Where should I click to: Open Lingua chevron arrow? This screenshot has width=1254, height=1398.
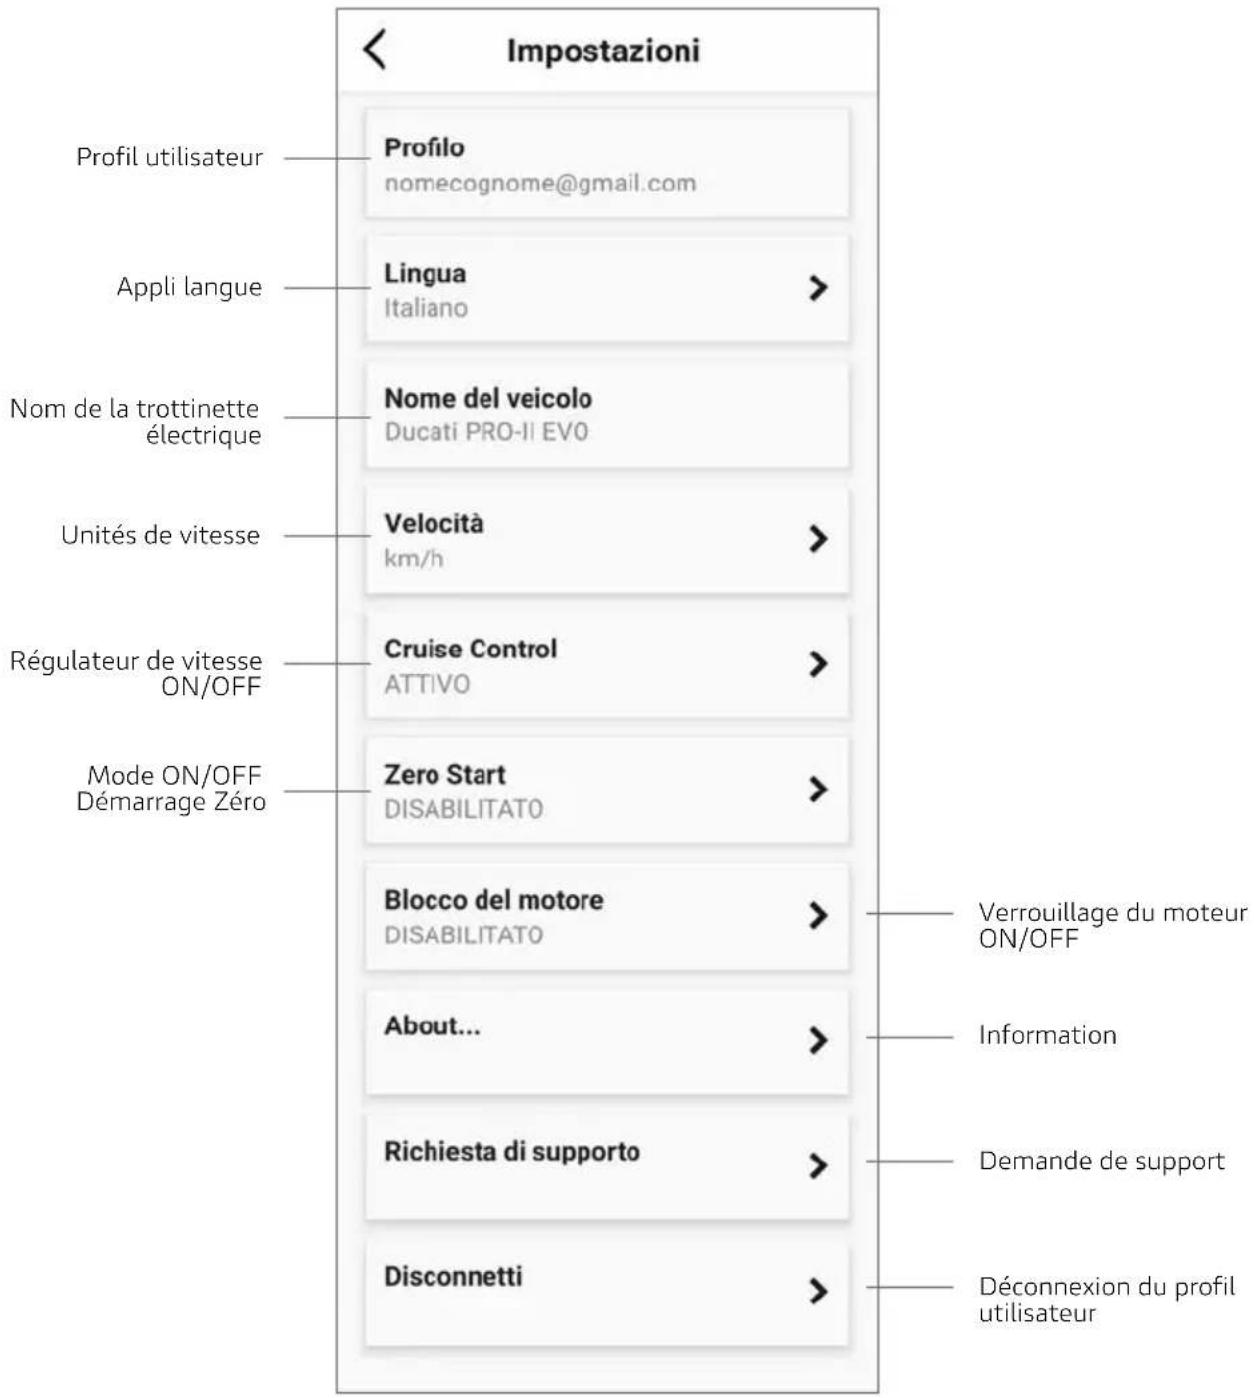818,288
